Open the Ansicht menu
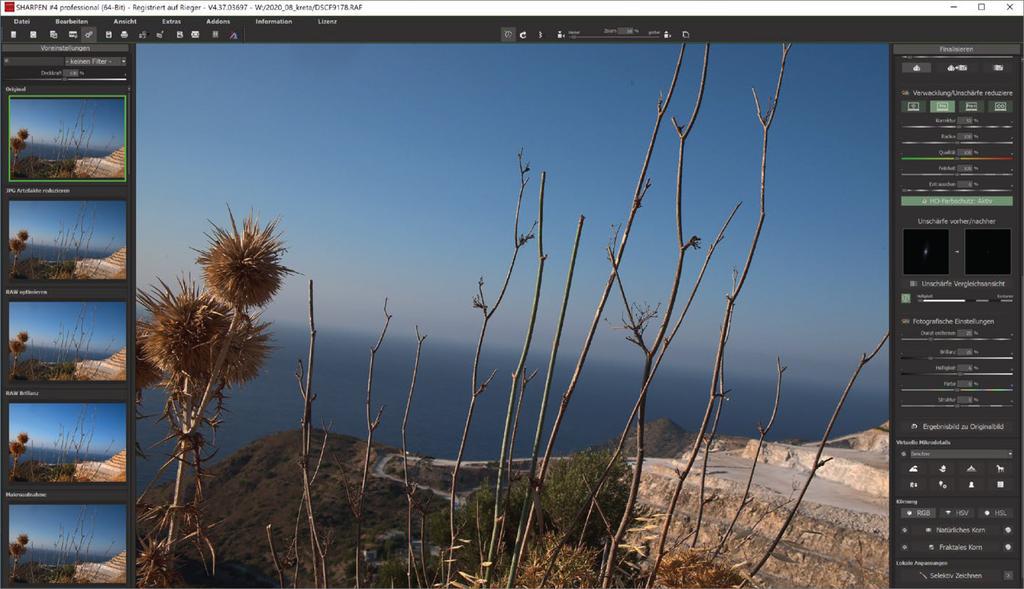This screenshot has width=1024, height=589. coord(125,22)
